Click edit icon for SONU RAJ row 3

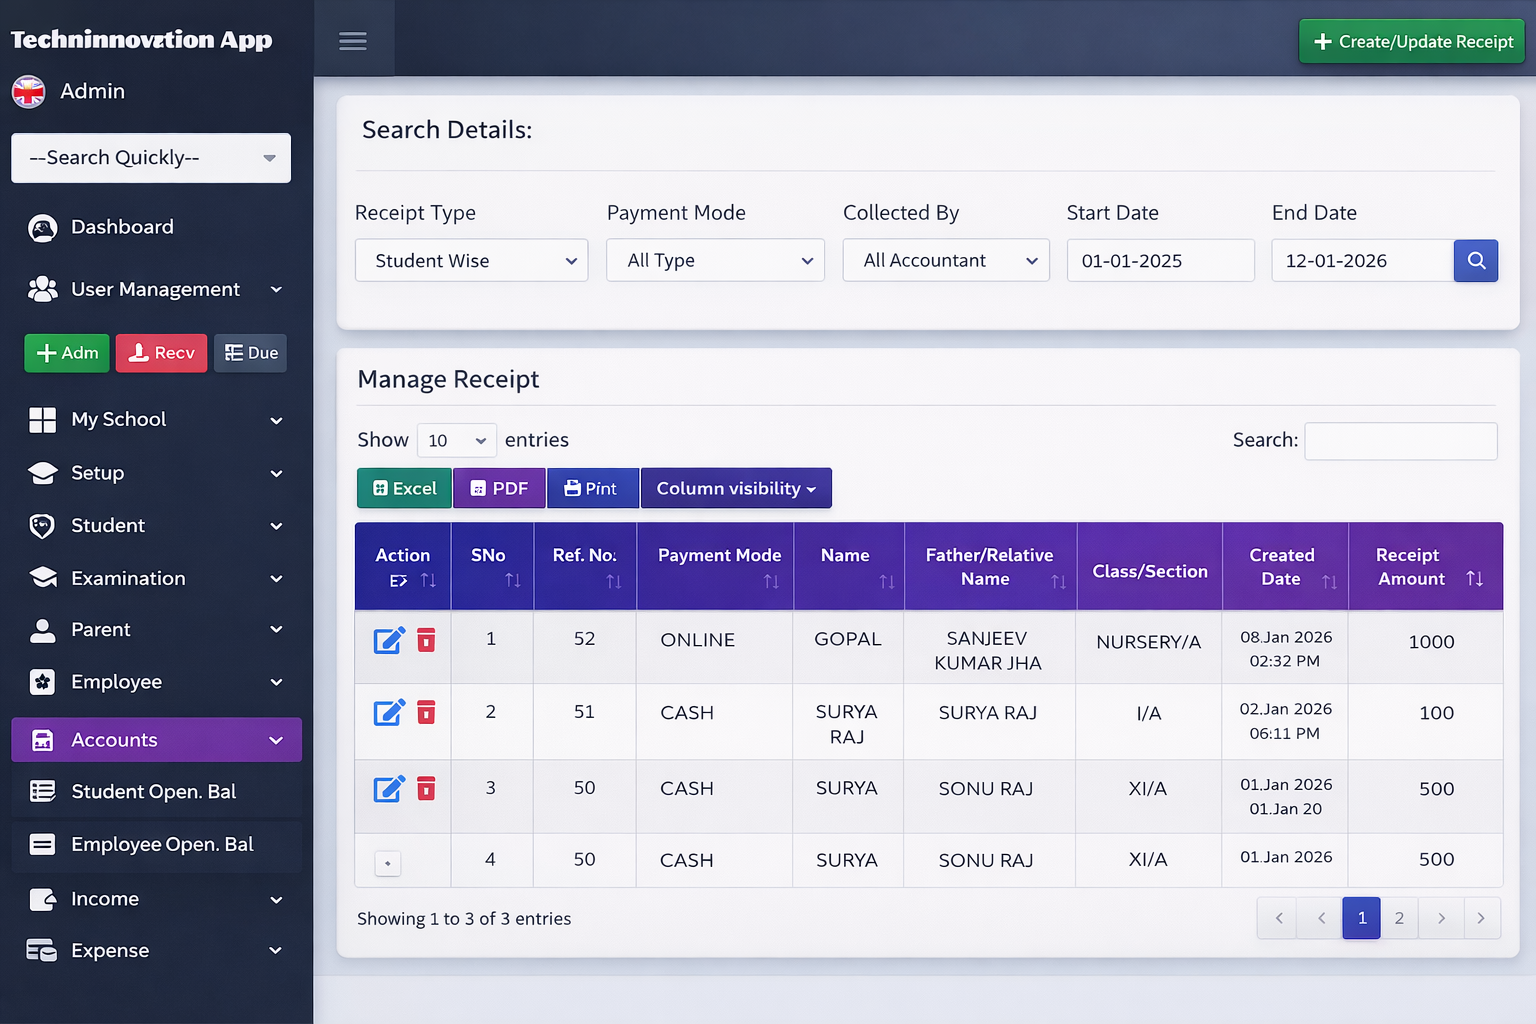pyautogui.click(x=388, y=789)
